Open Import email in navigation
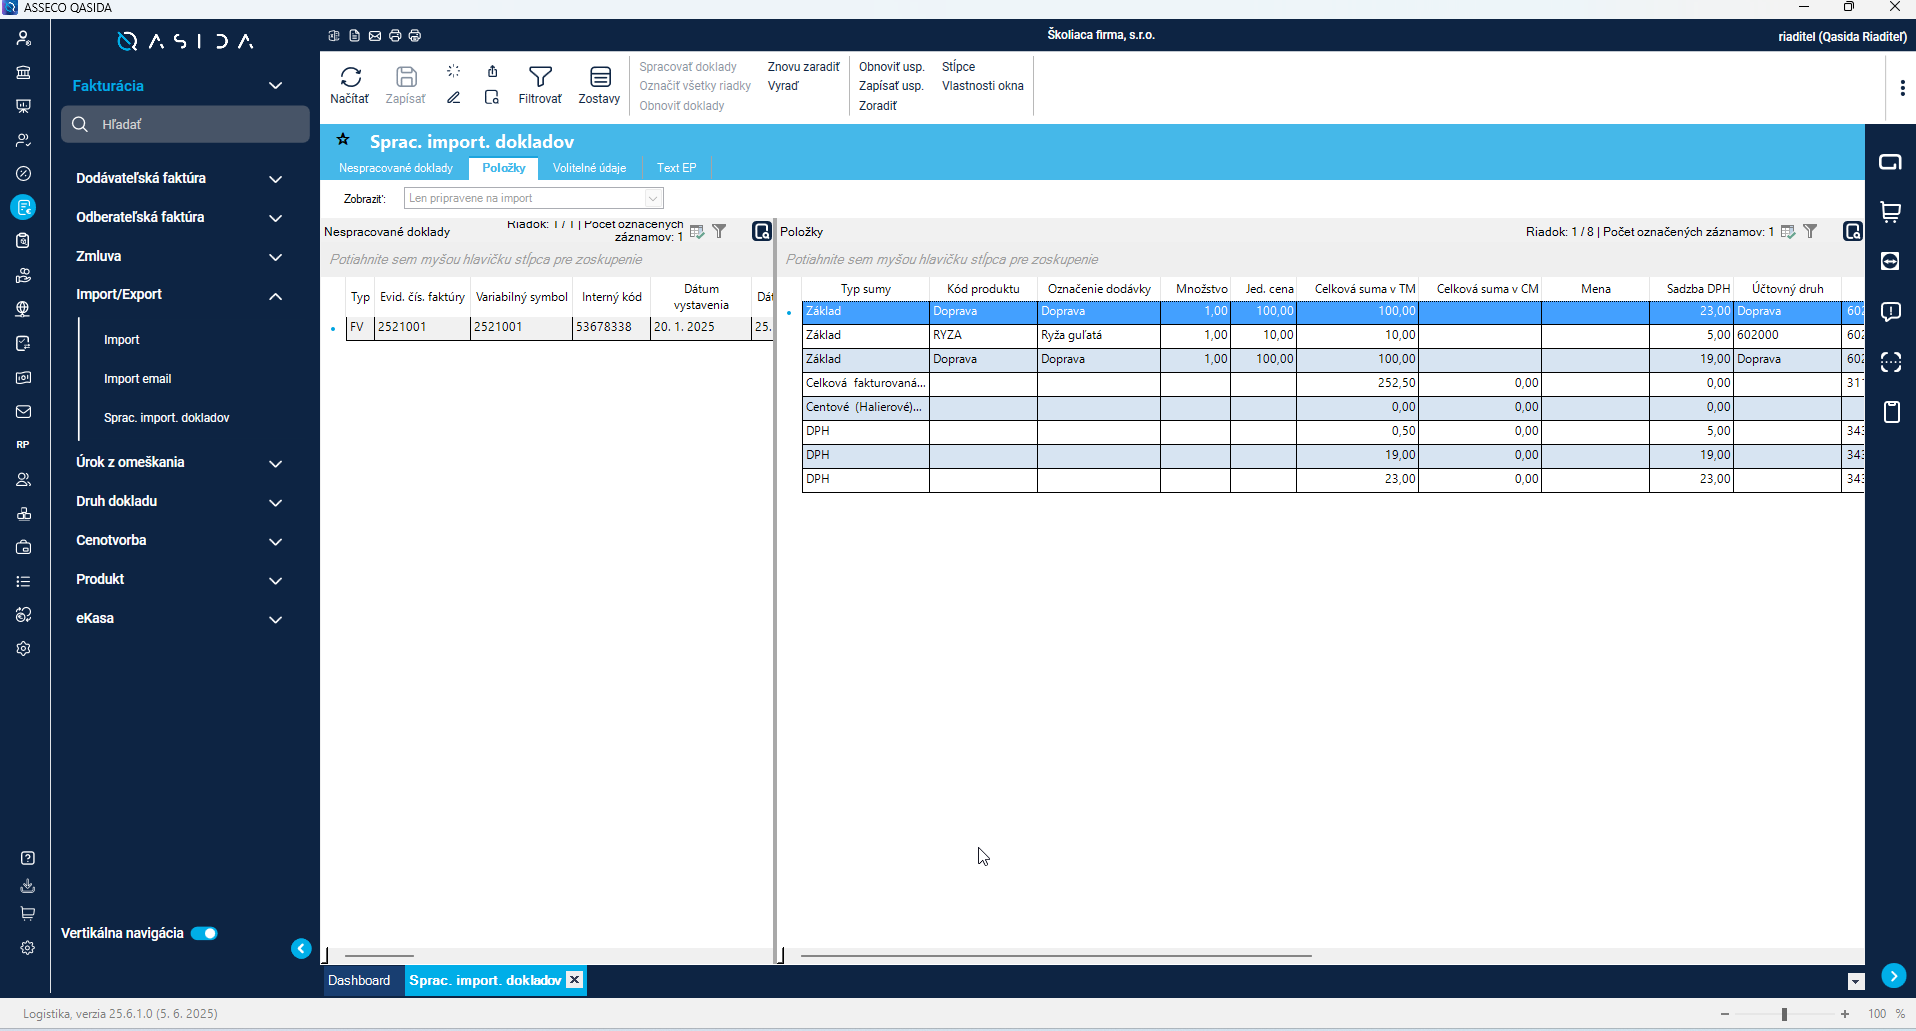The height and width of the screenshot is (1031, 1916). (137, 379)
